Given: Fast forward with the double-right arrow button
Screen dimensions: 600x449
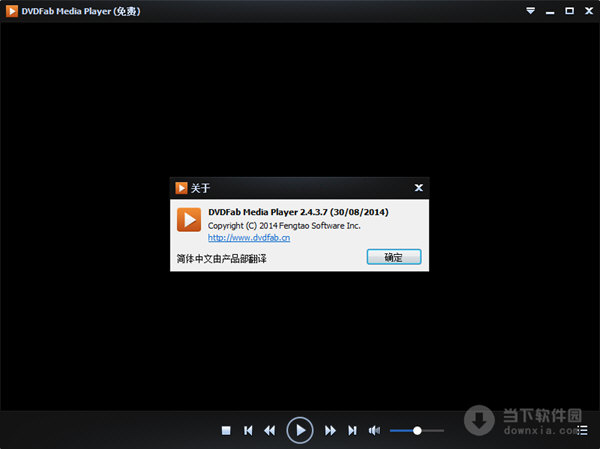Looking at the screenshot, I should (330, 431).
